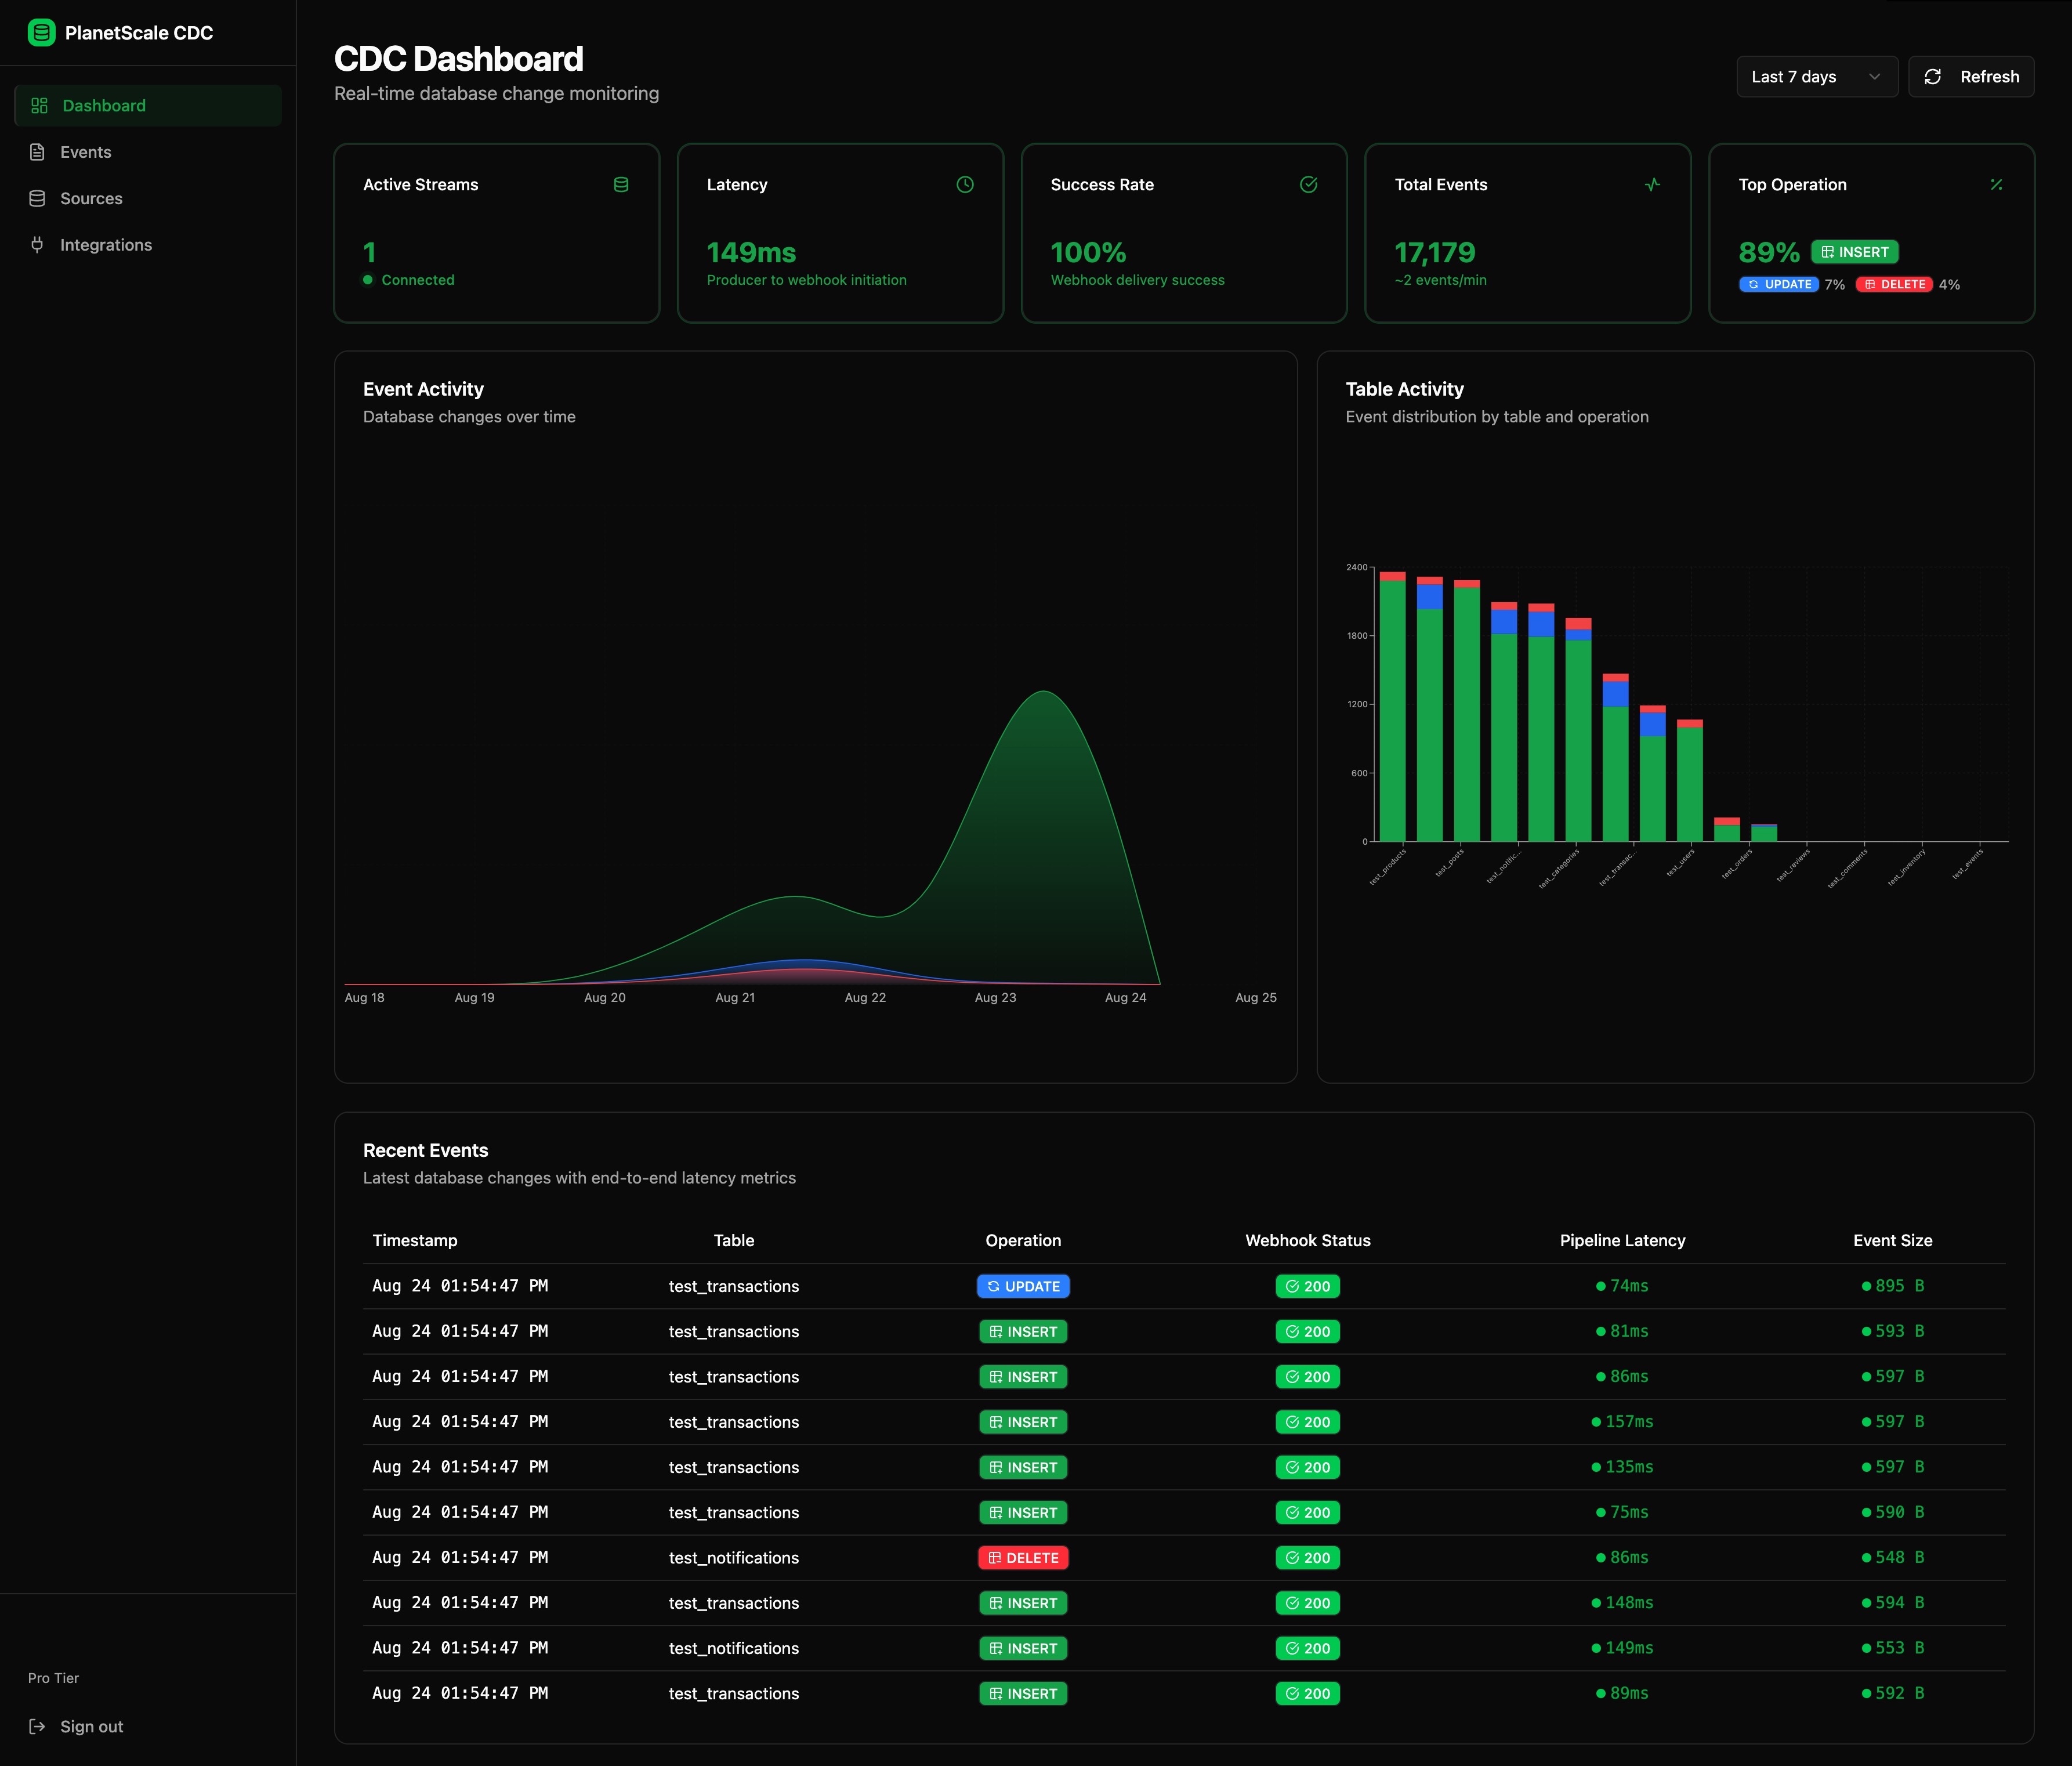Viewport: 2072px width, 1766px height.
Task: Navigate to the Sources page
Action: point(92,198)
